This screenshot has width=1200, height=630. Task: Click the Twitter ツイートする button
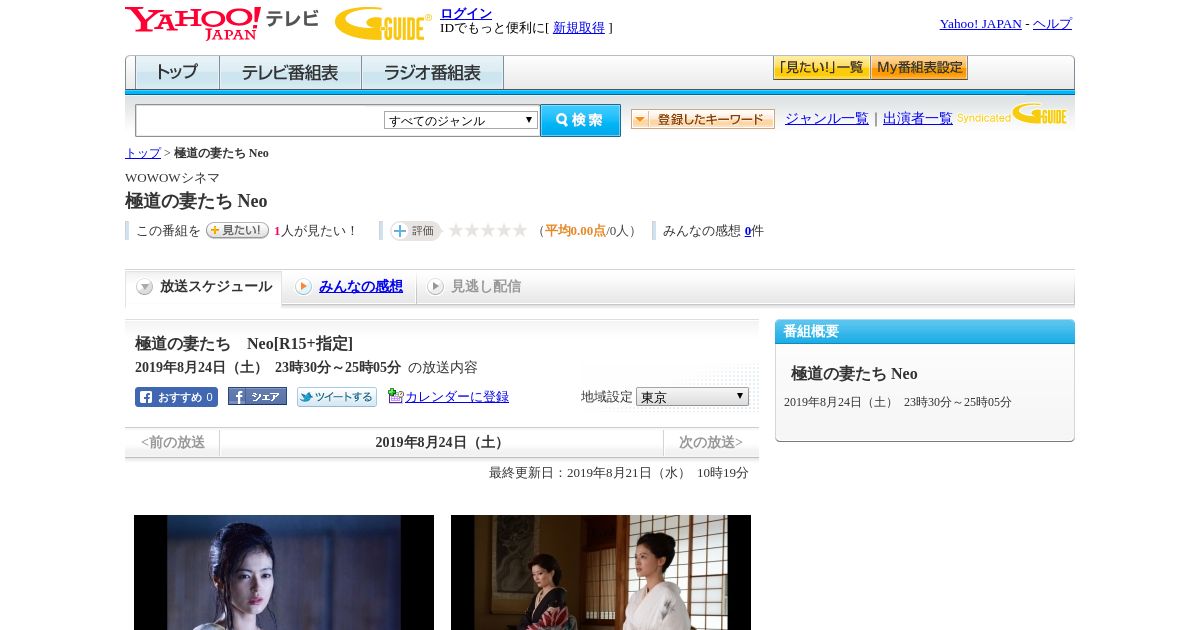(336, 397)
